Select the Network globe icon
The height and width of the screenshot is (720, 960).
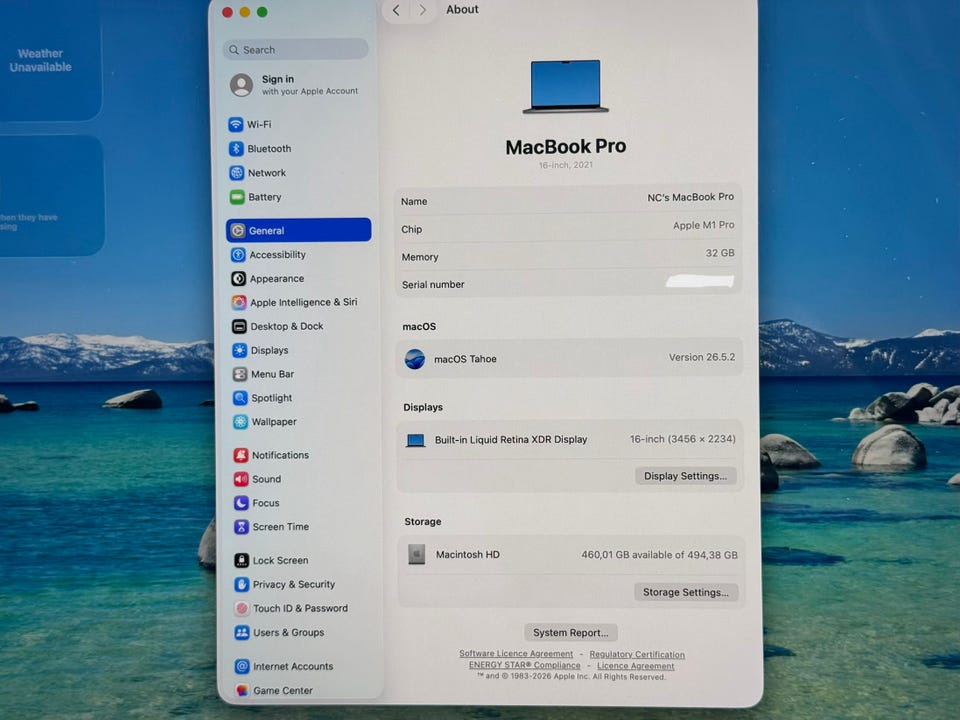pyautogui.click(x=236, y=173)
